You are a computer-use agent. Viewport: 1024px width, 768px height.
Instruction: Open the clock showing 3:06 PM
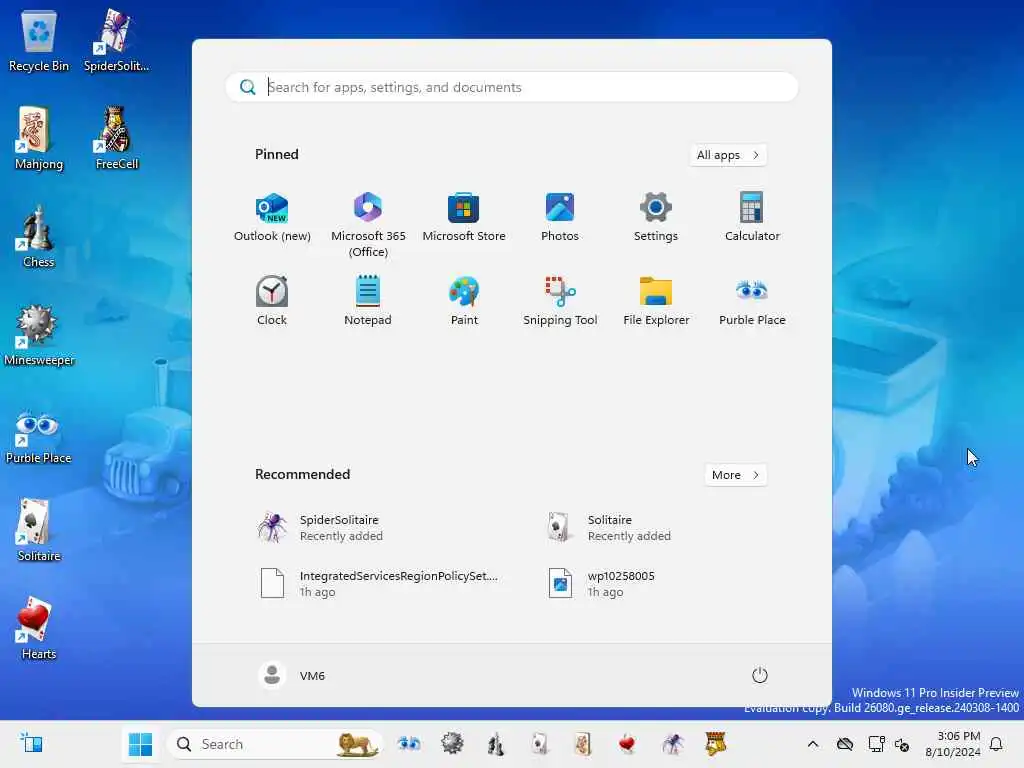click(x=952, y=744)
